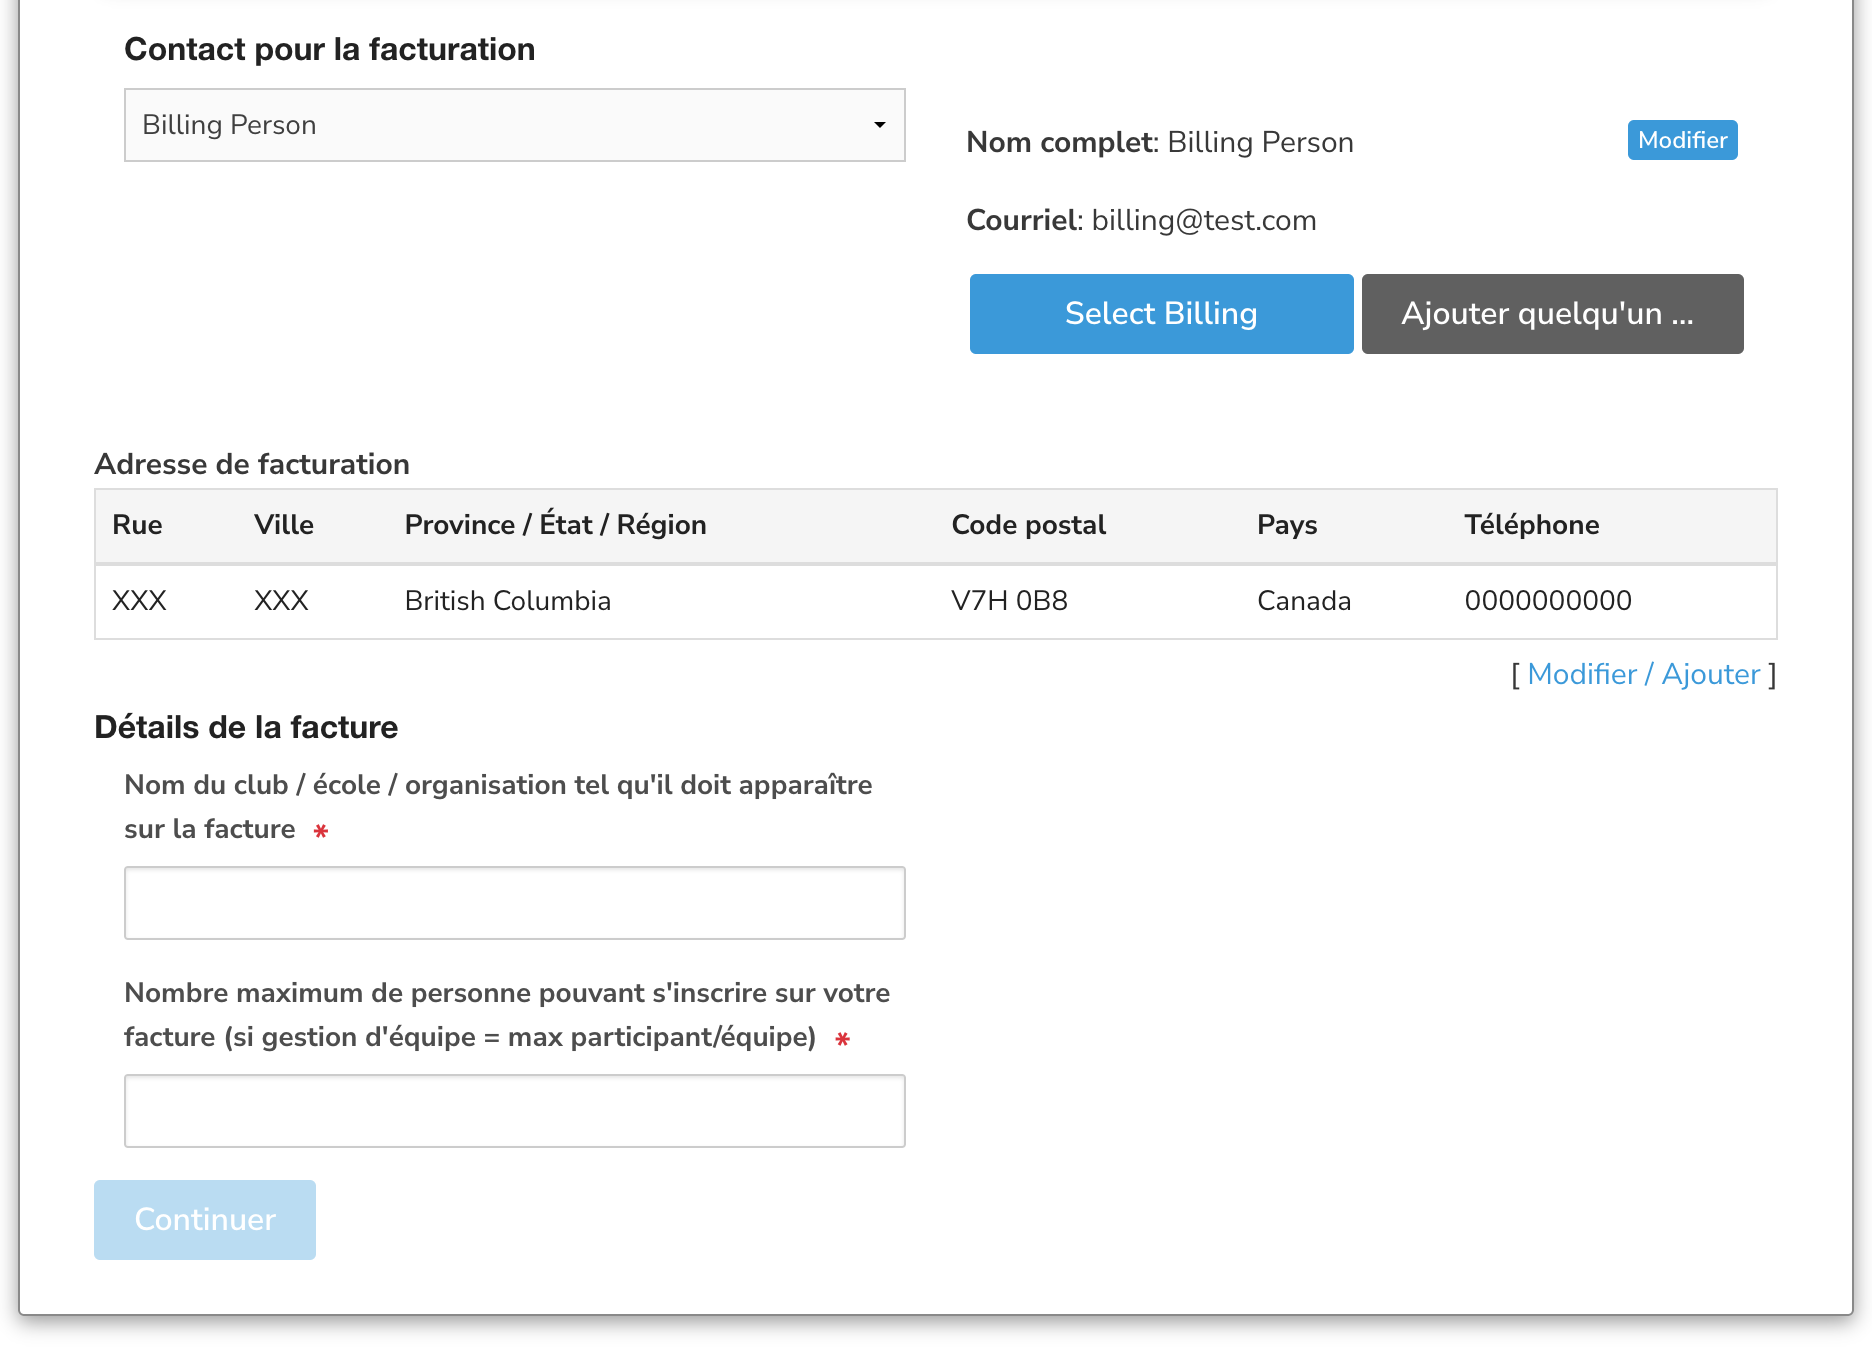Click the Ville column header
This screenshot has width=1872, height=1354.
point(283,525)
